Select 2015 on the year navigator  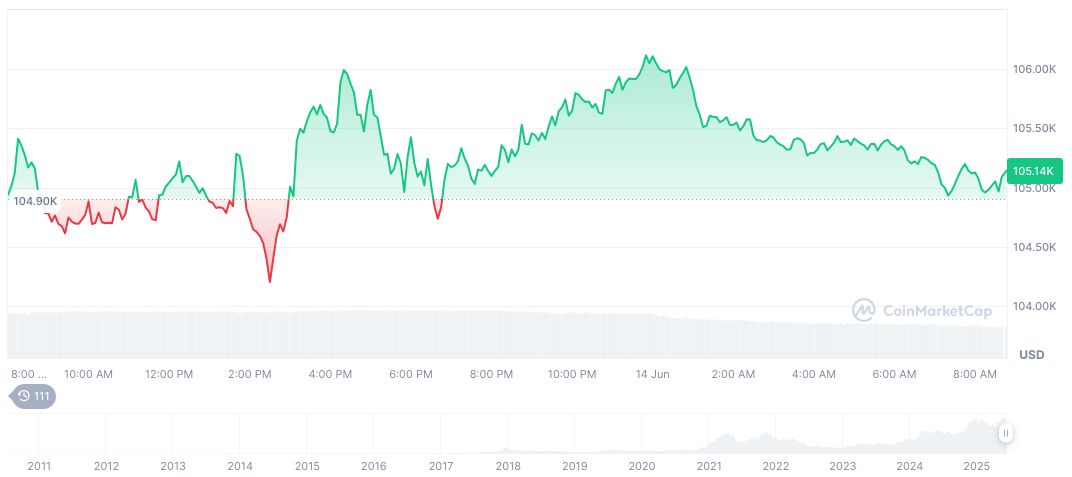(x=307, y=466)
